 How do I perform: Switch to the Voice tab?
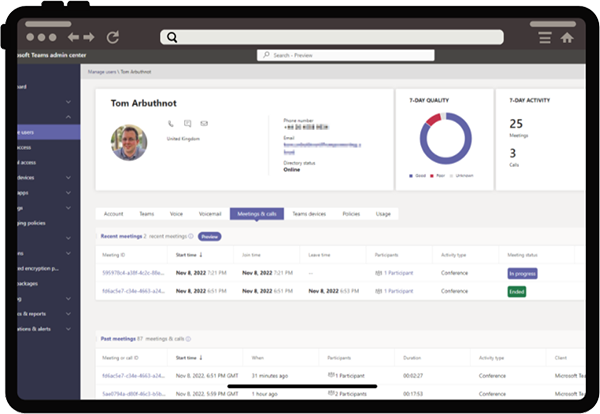pos(176,214)
